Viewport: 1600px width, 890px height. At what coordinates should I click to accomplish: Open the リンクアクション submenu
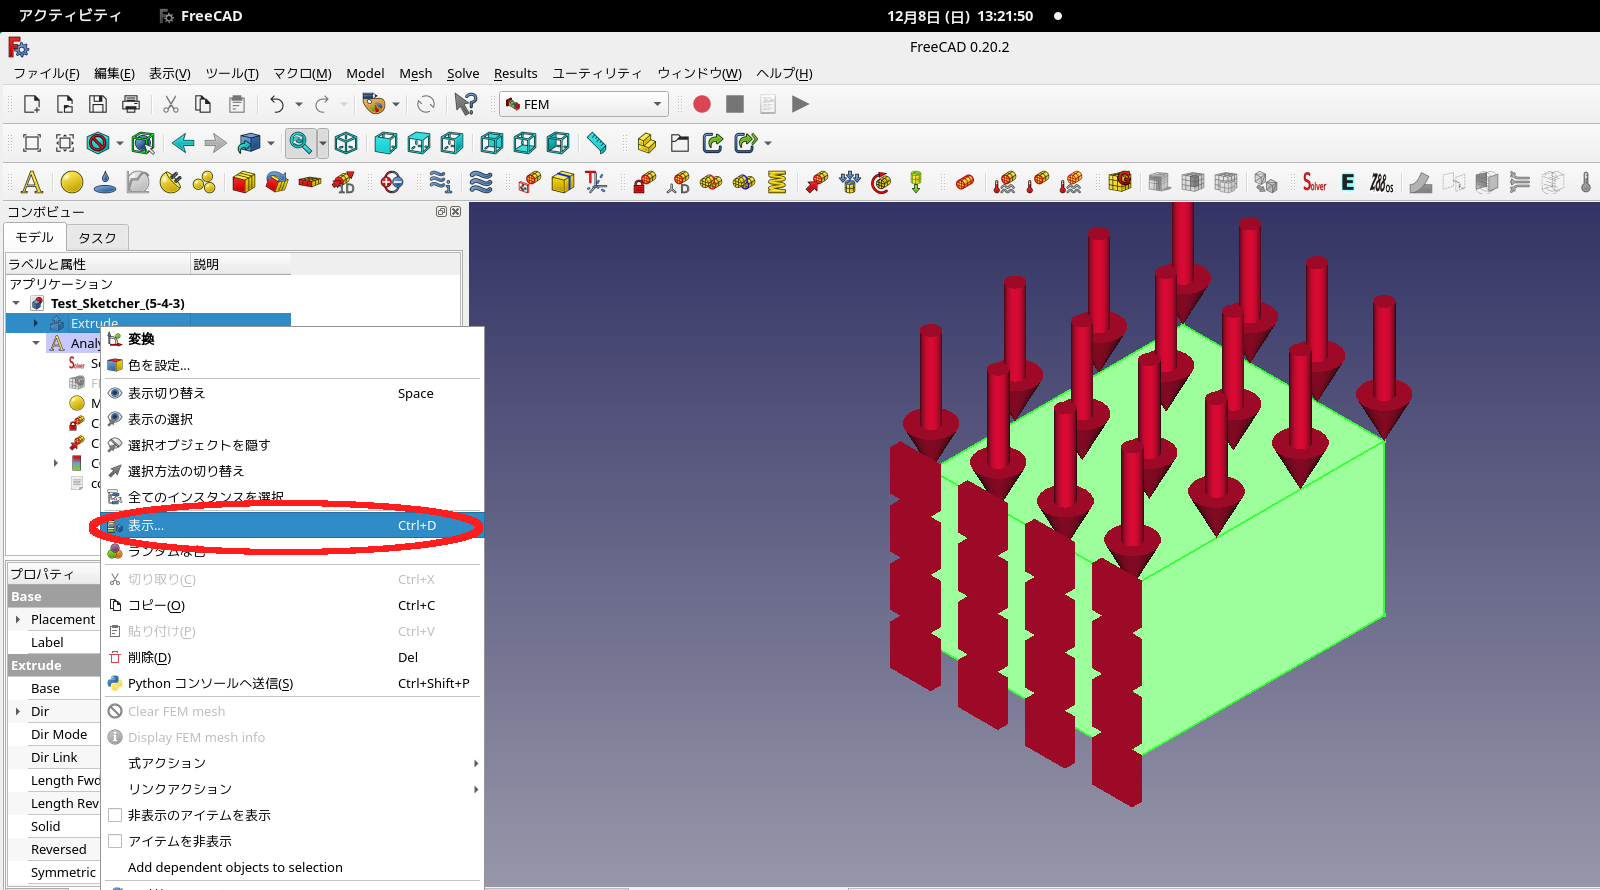(x=292, y=789)
